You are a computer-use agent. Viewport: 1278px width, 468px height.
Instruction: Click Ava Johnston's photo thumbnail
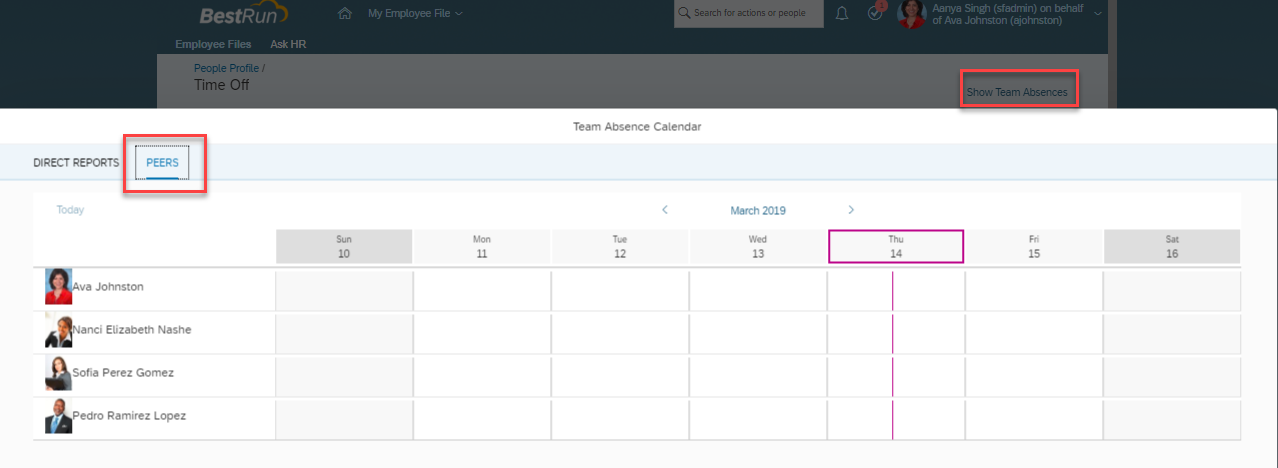tap(59, 287)
